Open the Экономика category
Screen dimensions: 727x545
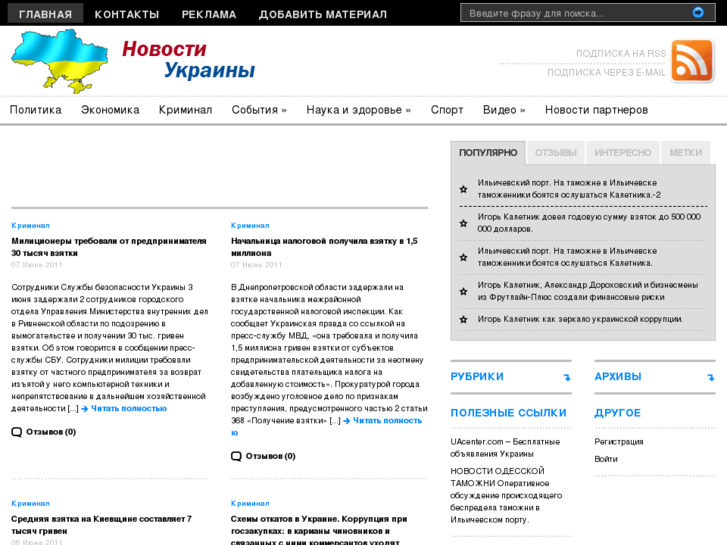tap(110, 110)
